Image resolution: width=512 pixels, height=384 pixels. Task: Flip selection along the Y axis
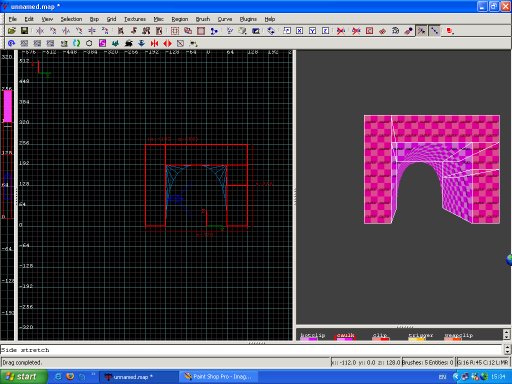tap(66, 31)
